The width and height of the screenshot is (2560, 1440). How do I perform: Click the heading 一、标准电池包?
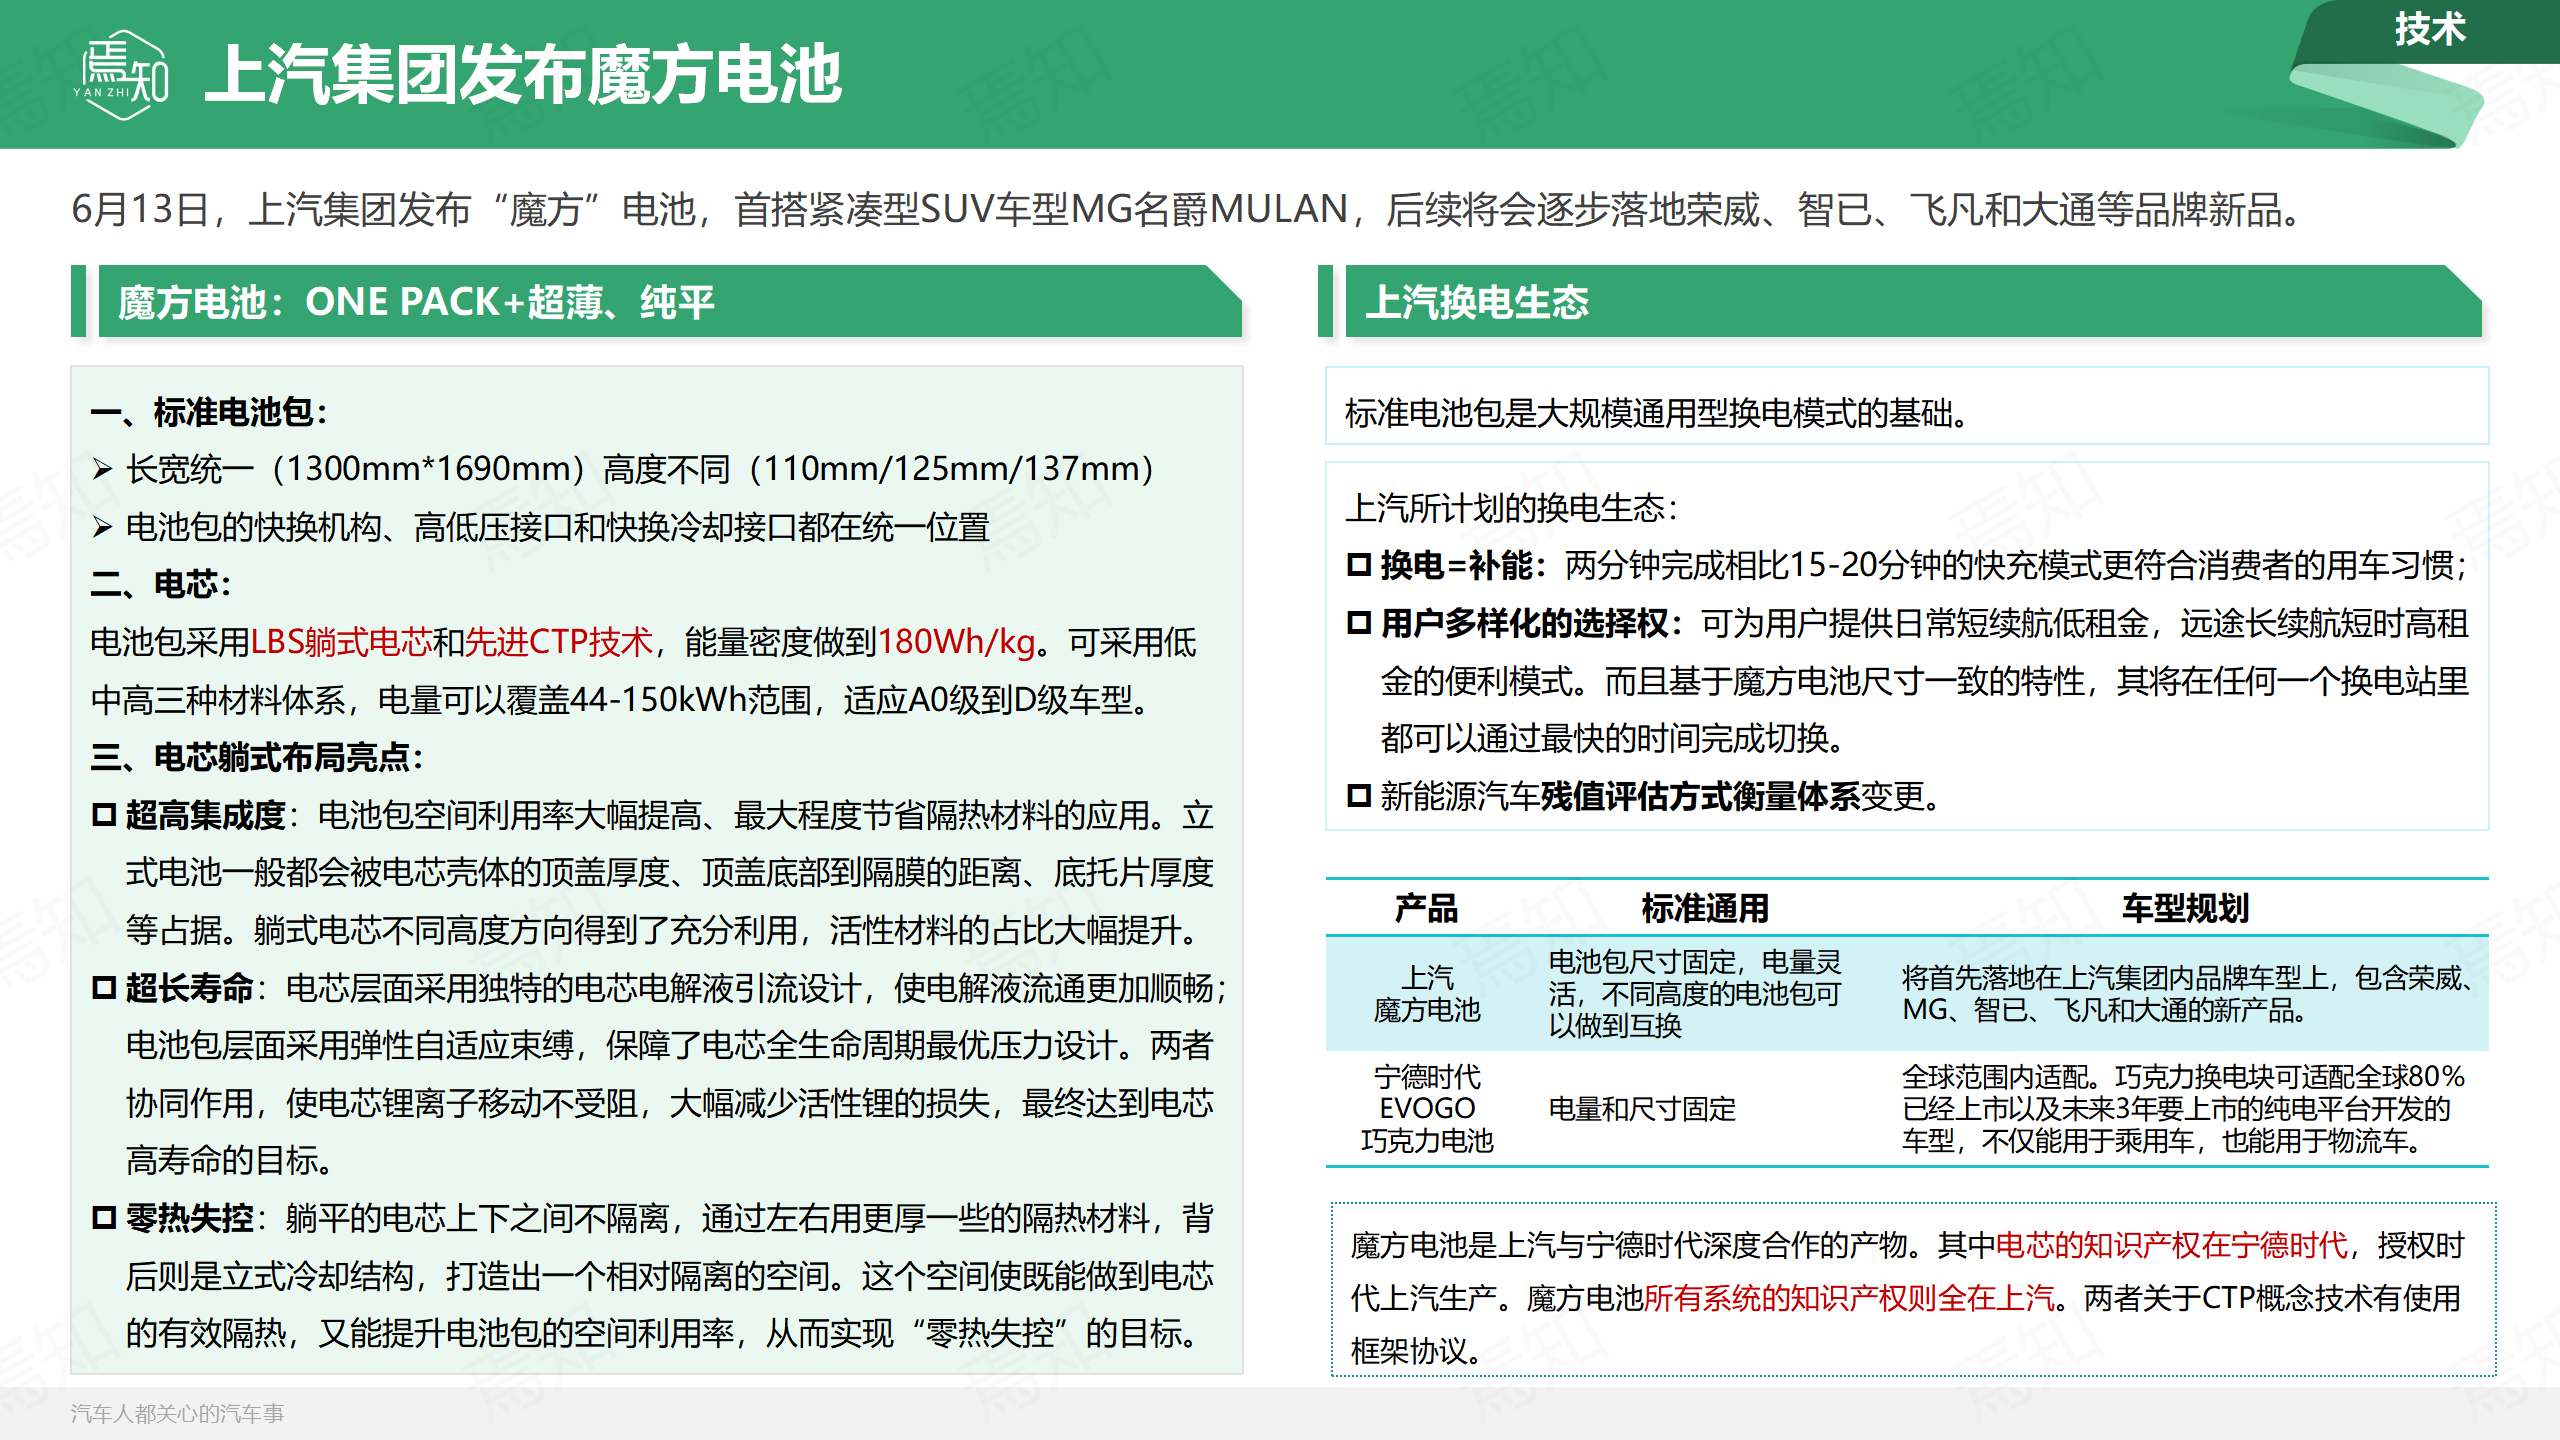pos(209,412)
